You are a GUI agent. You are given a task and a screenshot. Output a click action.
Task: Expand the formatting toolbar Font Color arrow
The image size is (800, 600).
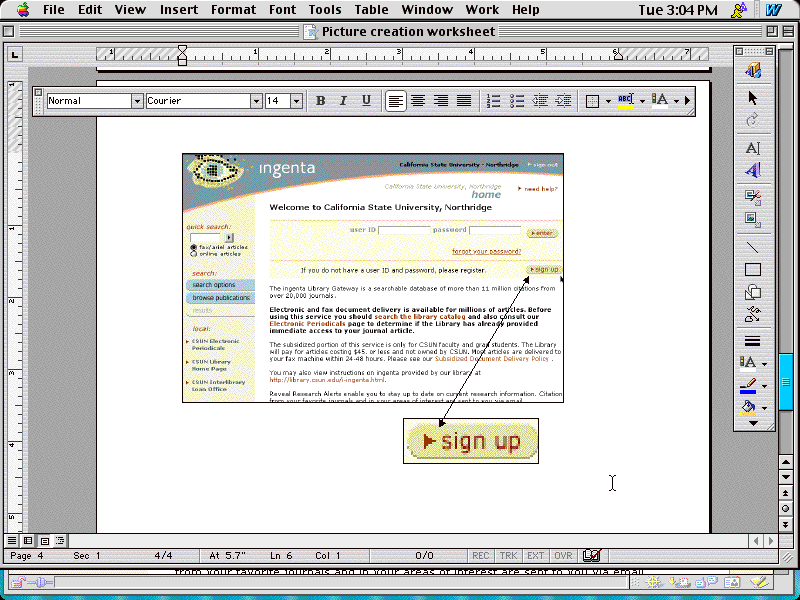[x=677, y=101]
